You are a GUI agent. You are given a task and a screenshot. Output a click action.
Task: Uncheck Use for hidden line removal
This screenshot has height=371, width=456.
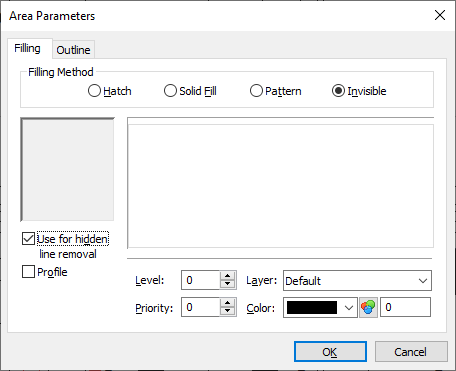click(28, 239)
